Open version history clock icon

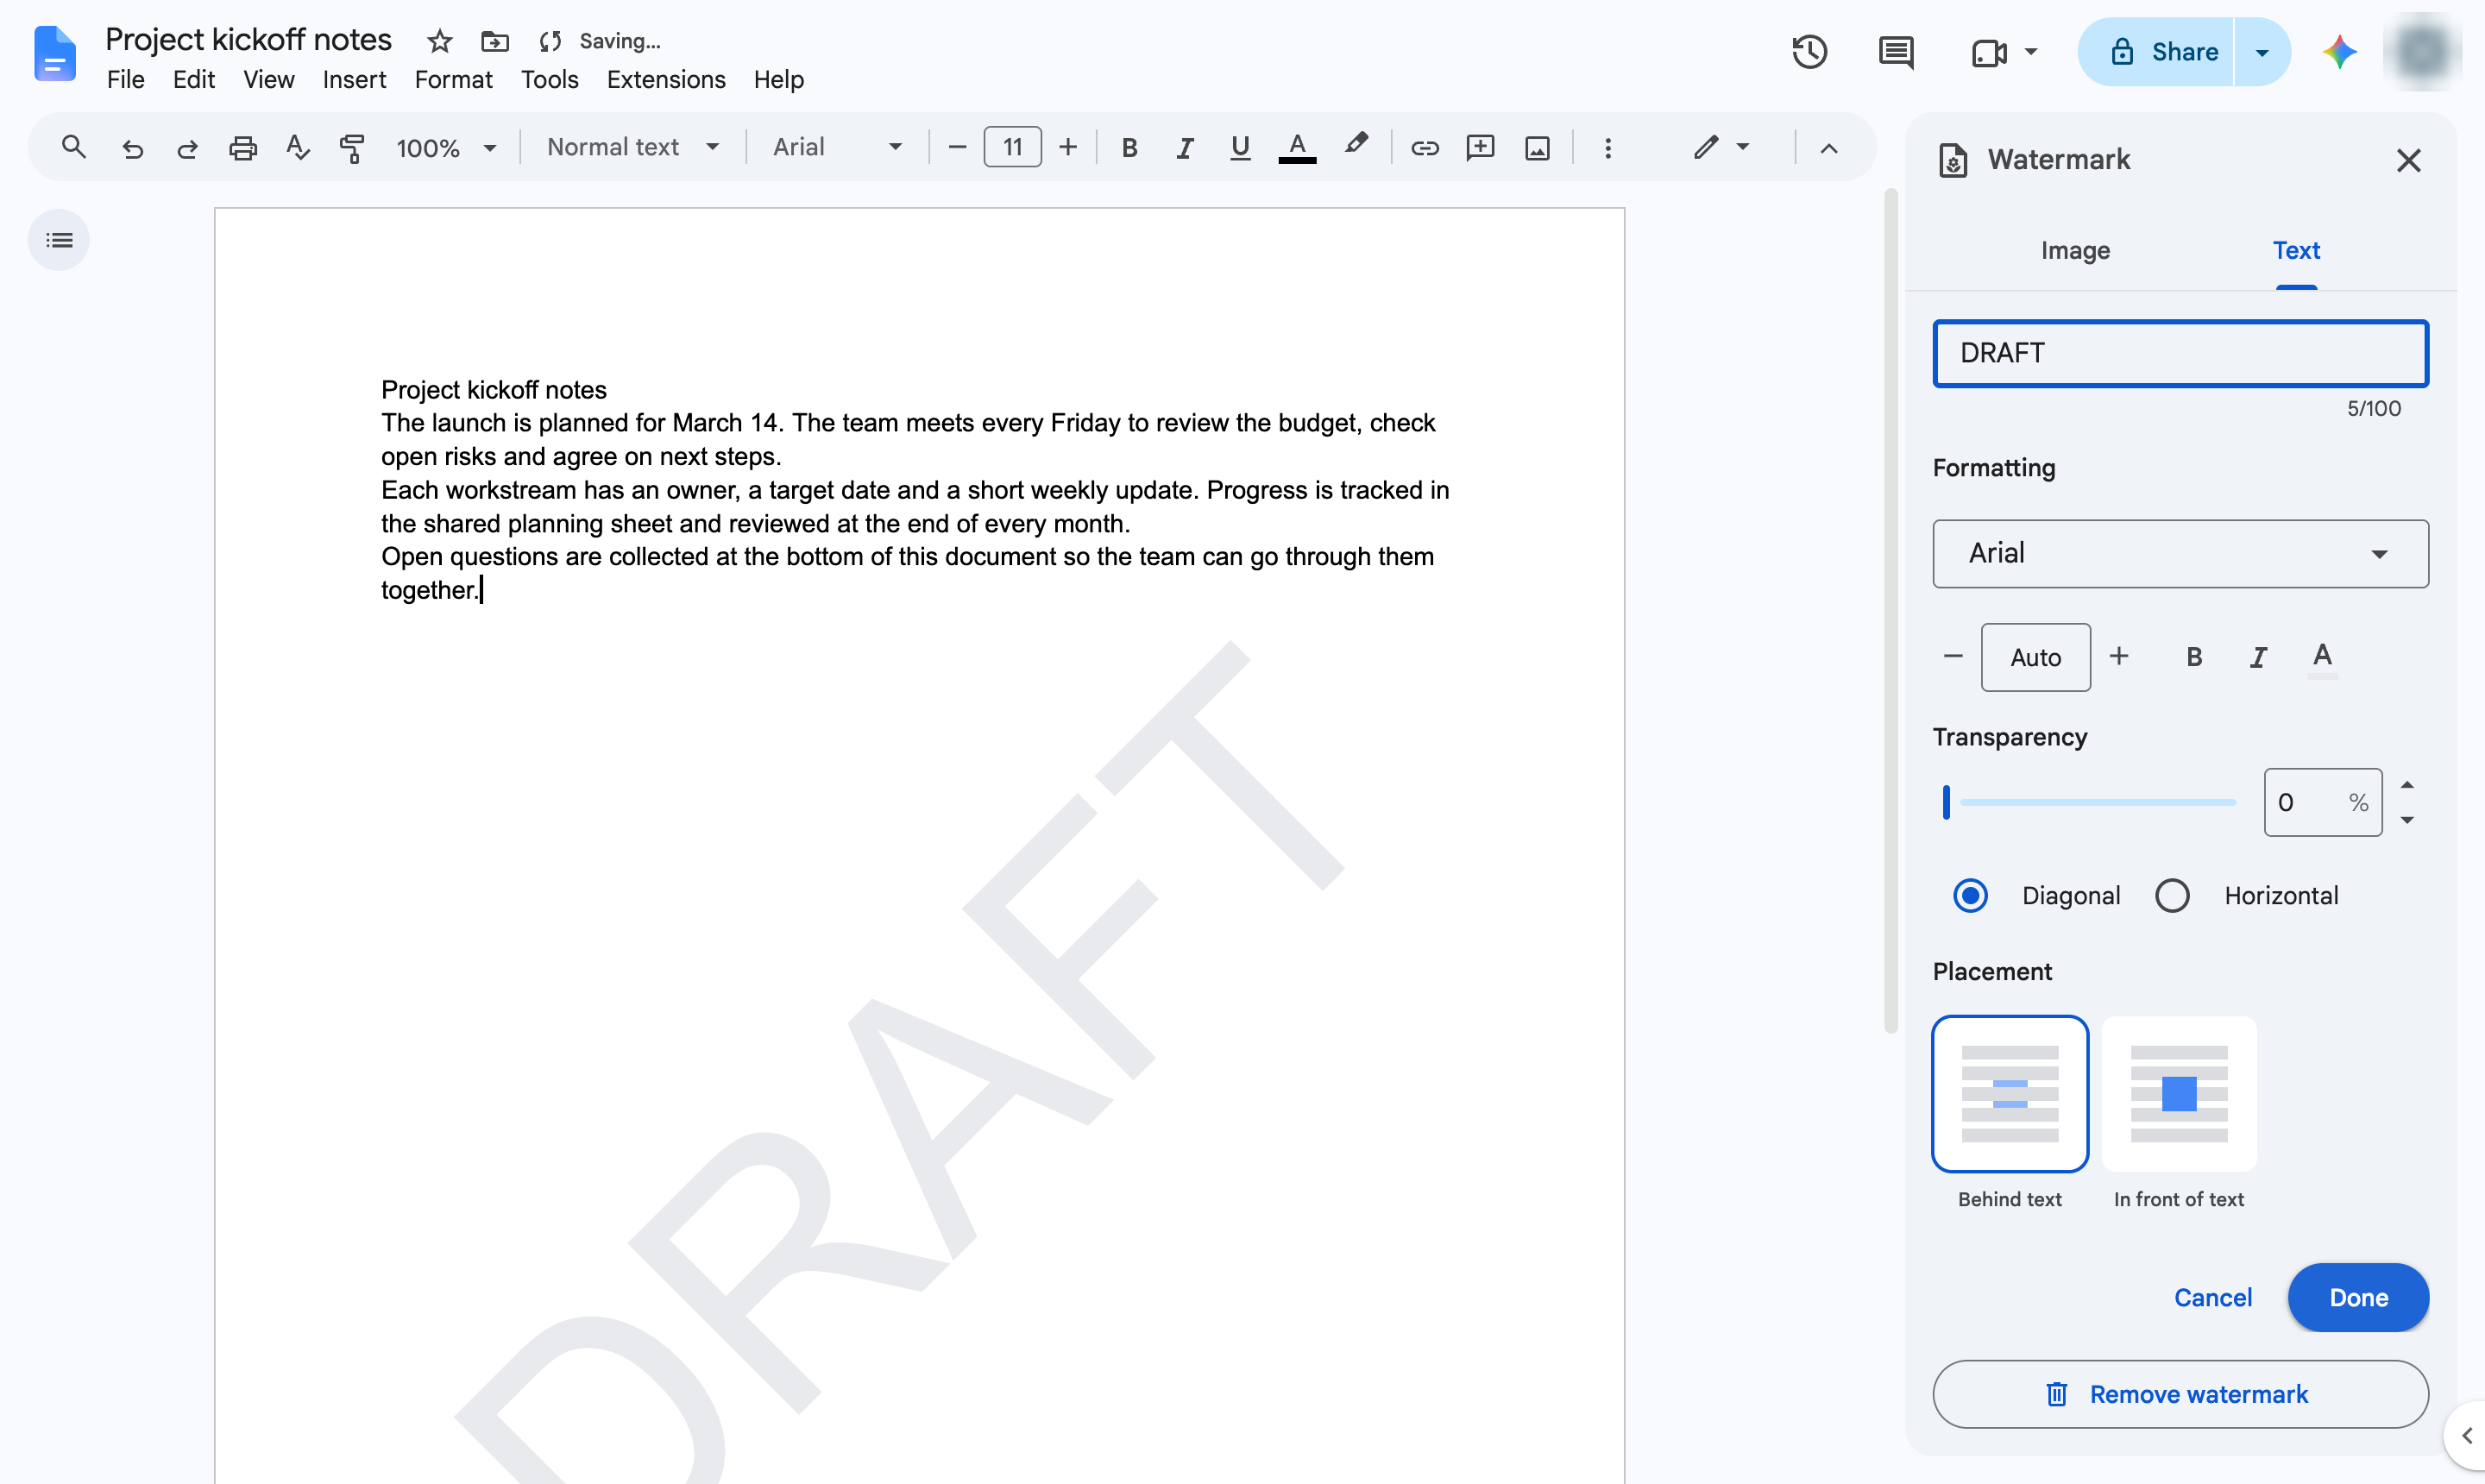coord(1809,52)
